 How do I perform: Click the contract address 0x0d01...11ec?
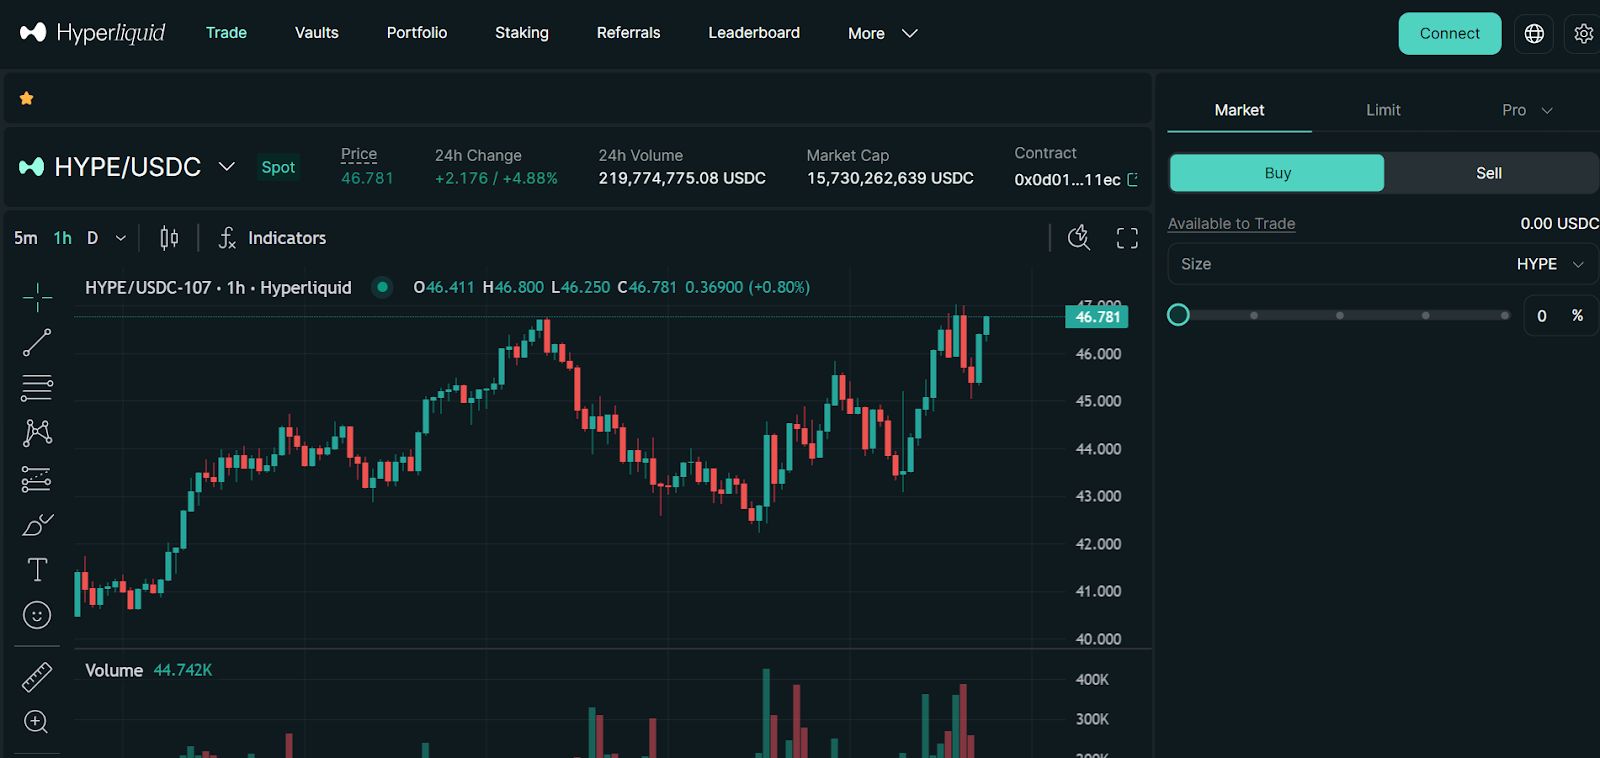pos(1067,180)
